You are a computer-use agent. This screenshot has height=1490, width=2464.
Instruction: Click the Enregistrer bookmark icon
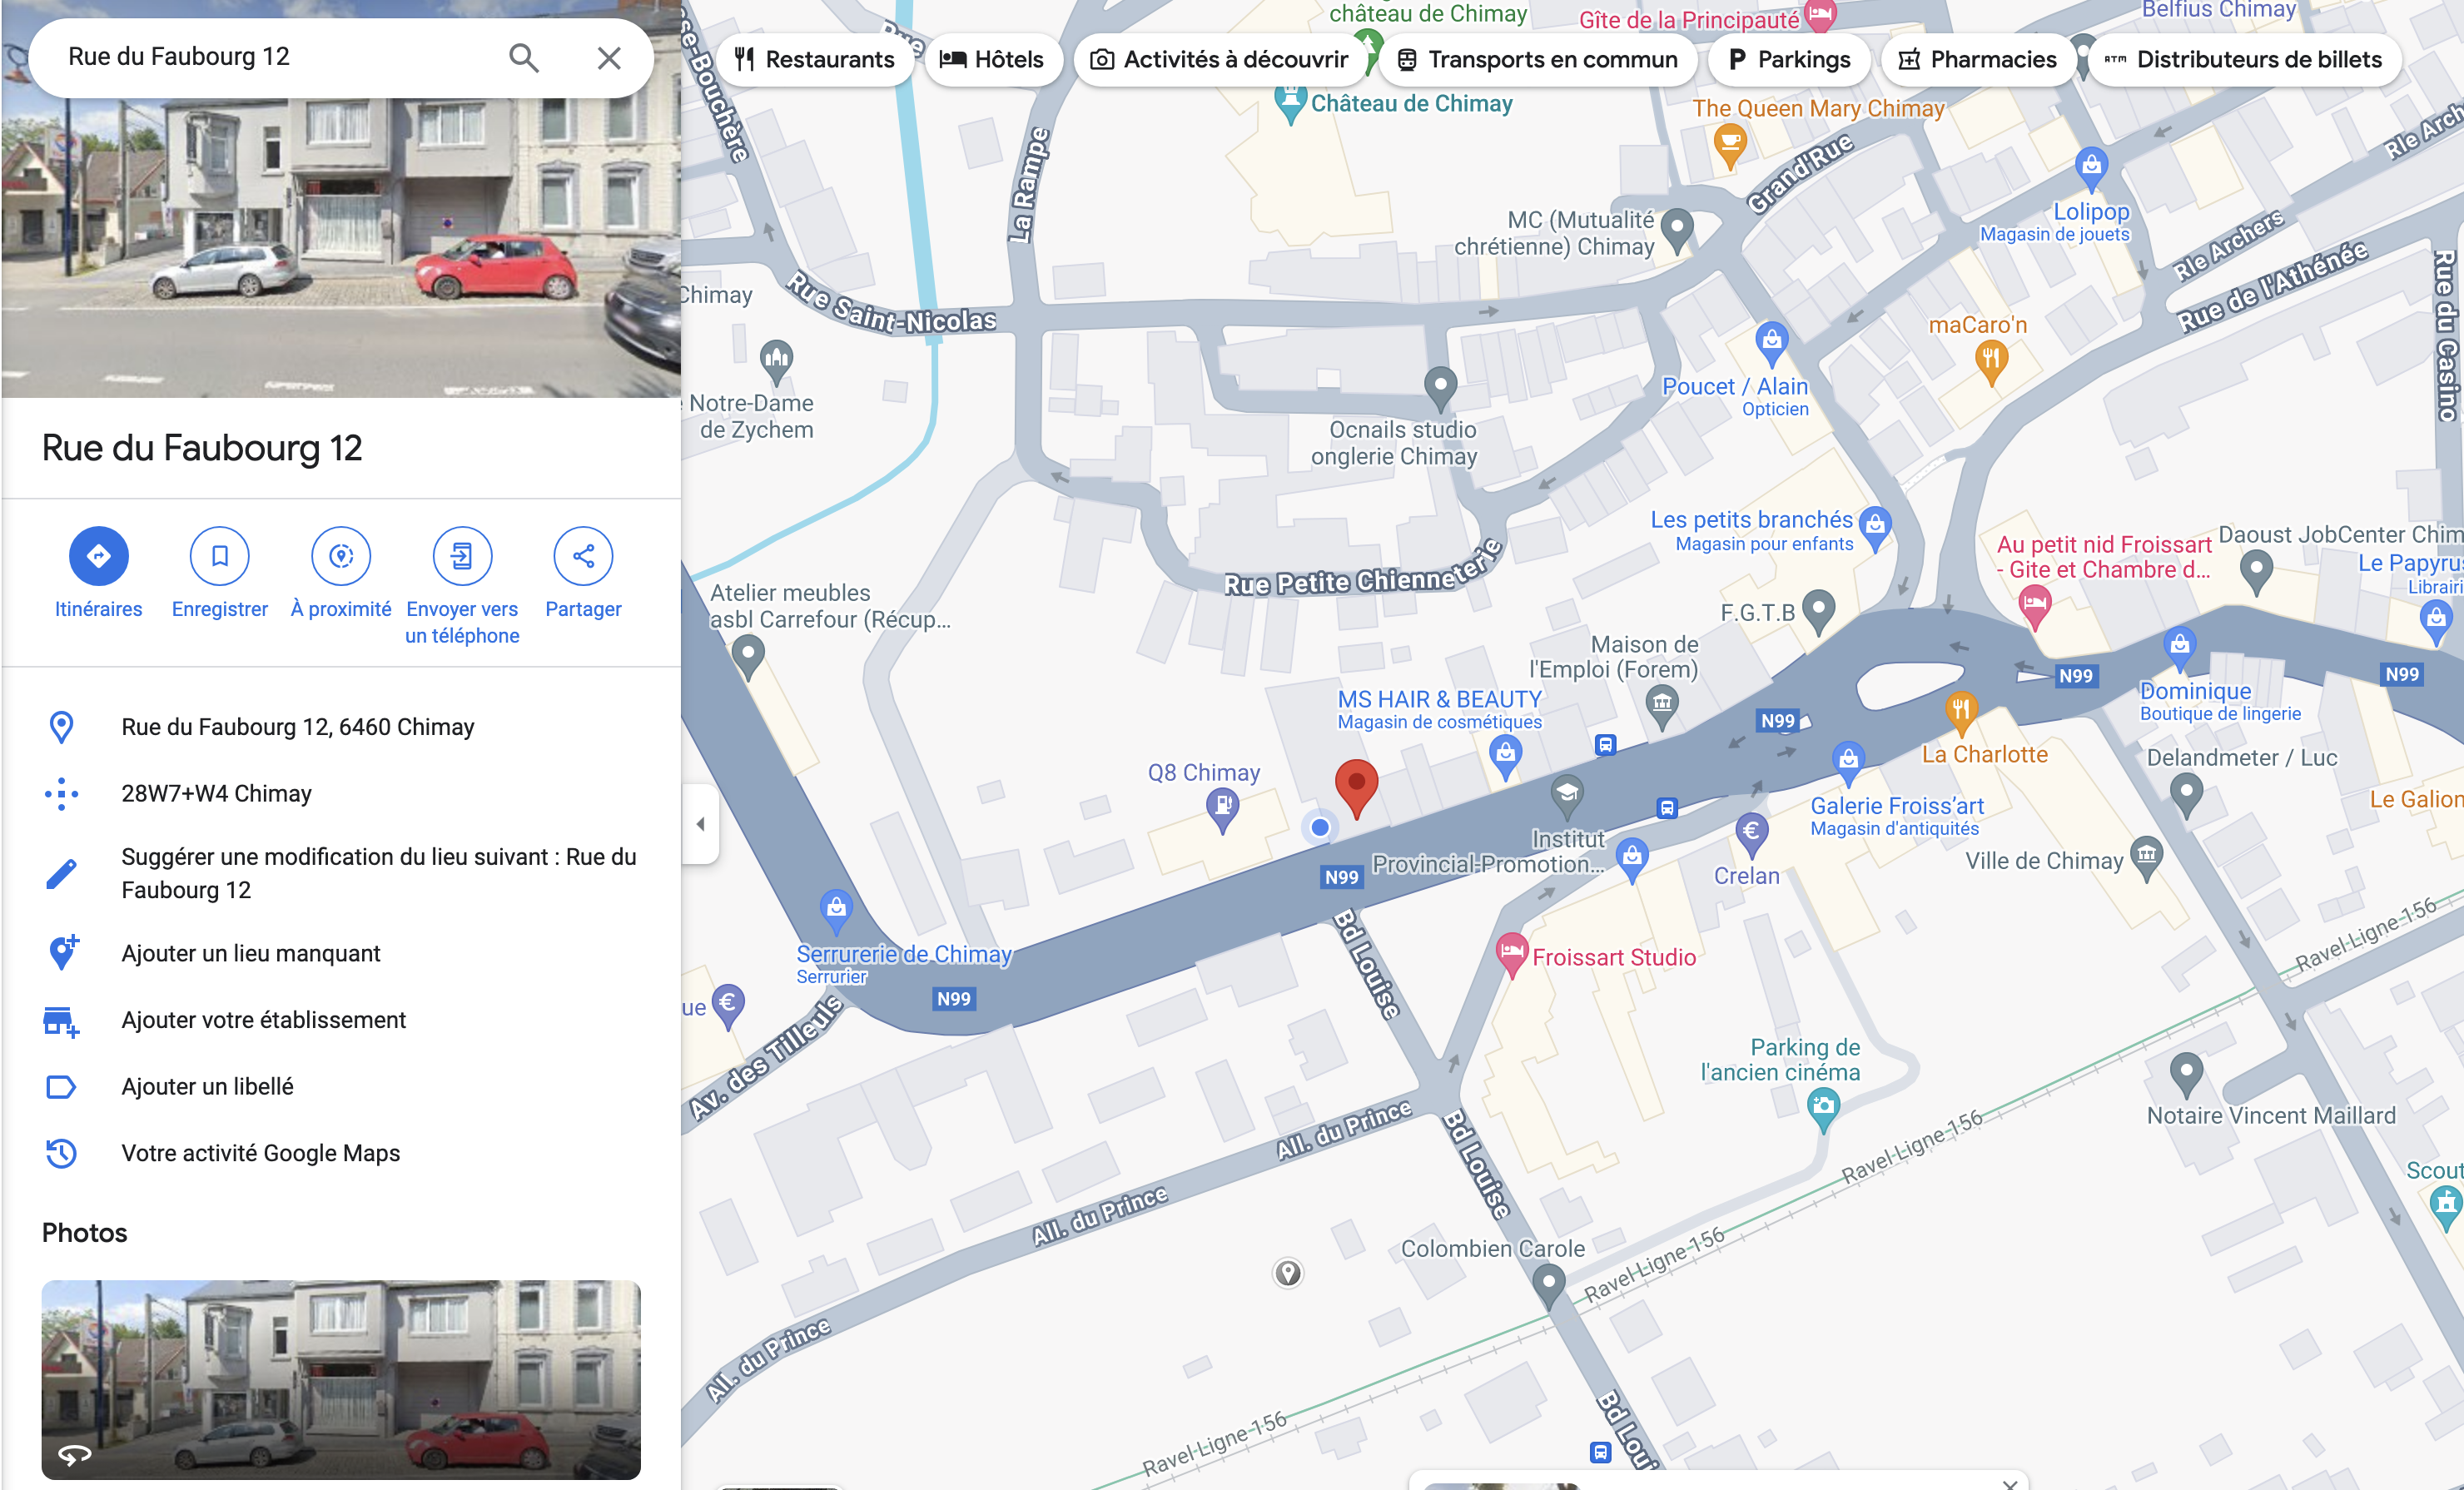tap(219, 556)
